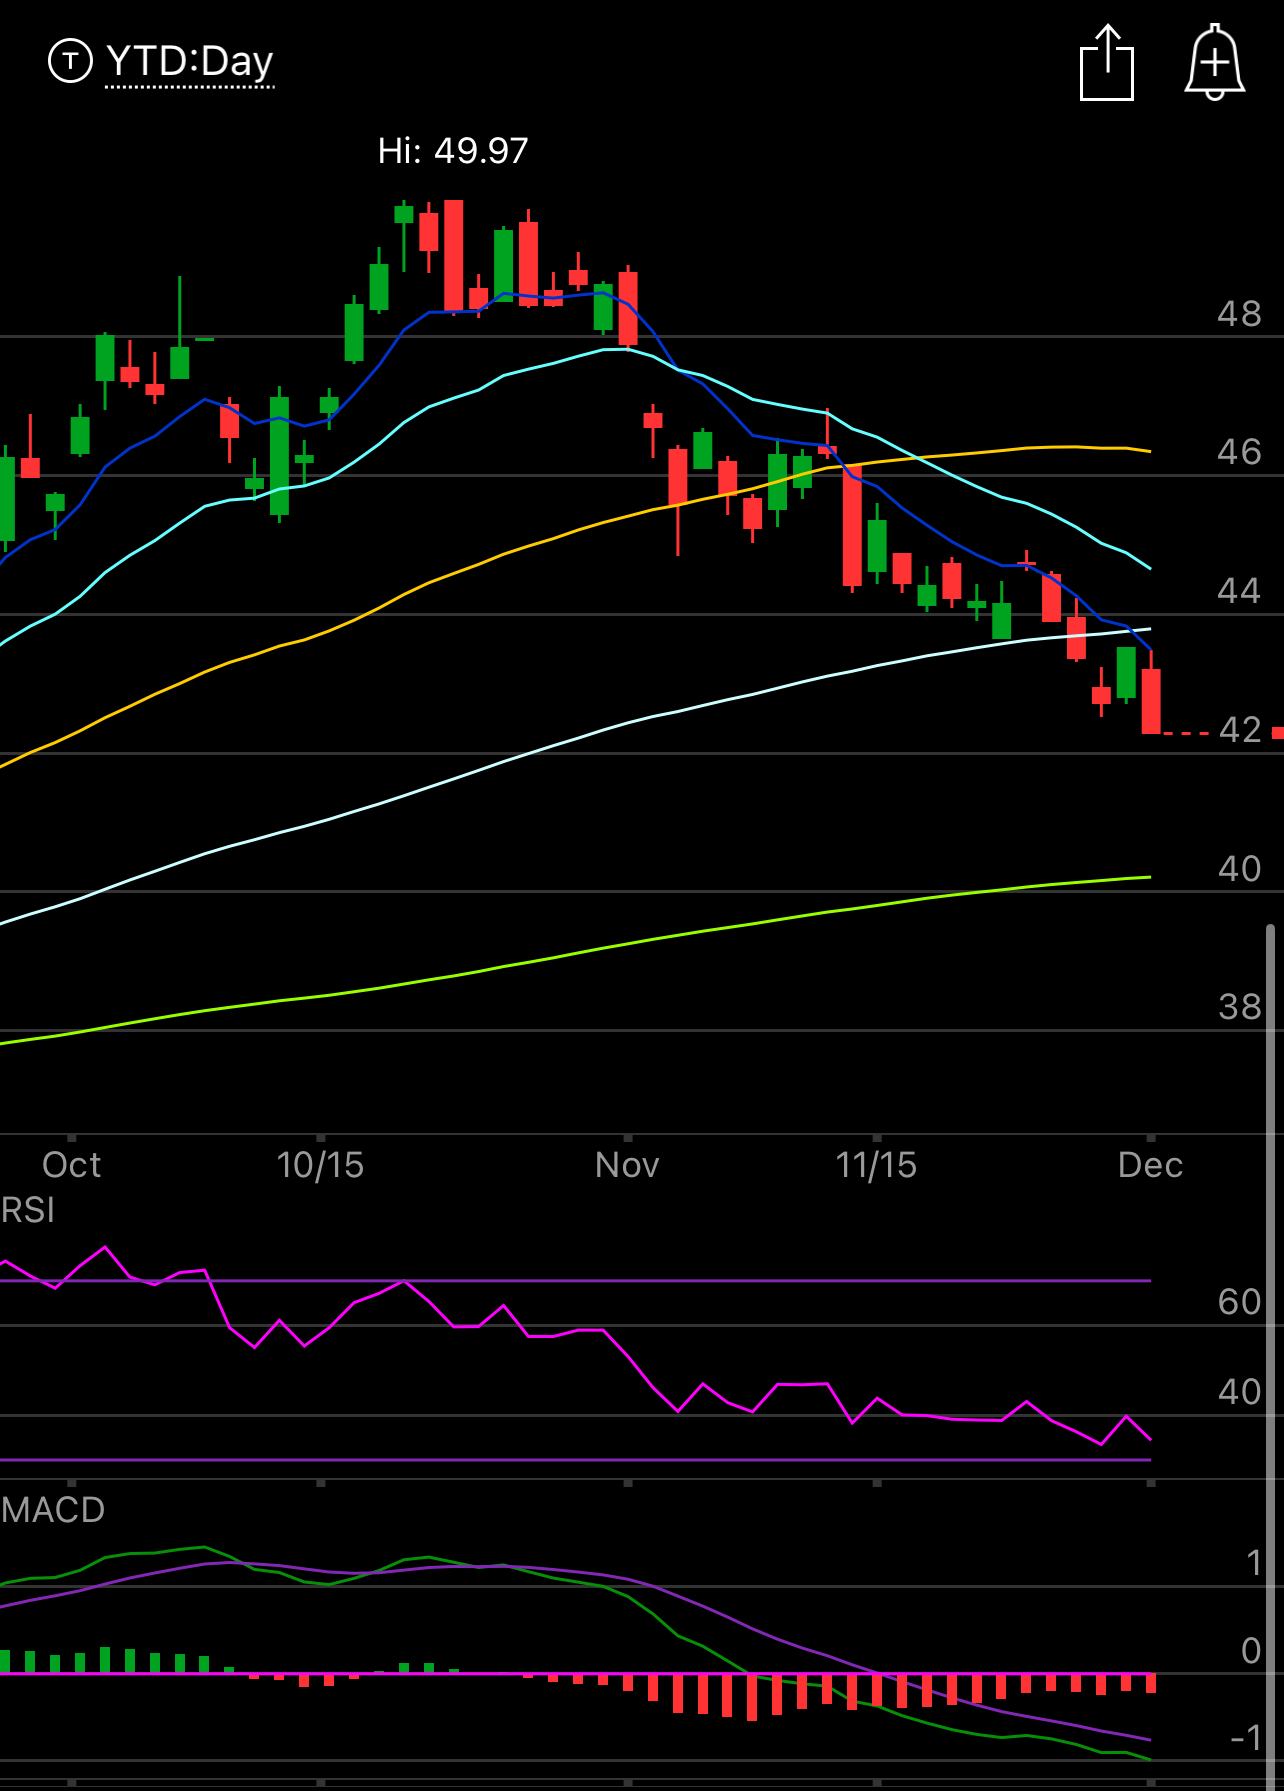1284x1791 pixels.
Task: Click the MACD -1 axis label
Action: tap(1246, 1739)
